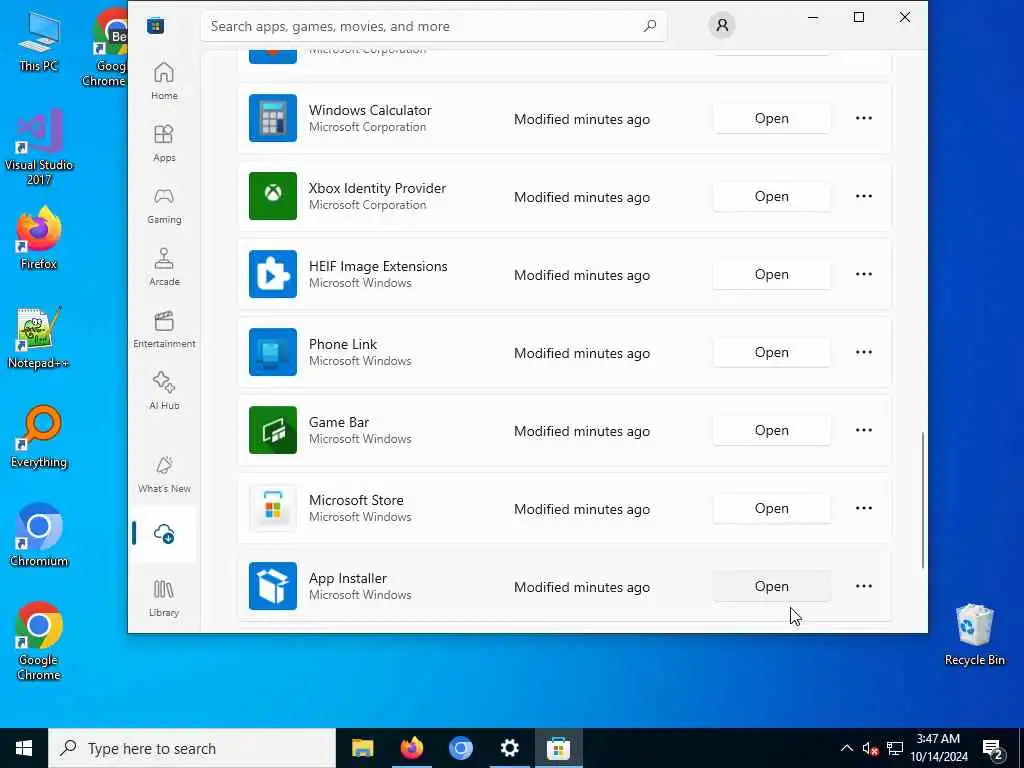Select the Xbox Identity Provider icon
Viewport: 1024px width, 768px height.
click(x=272, y=196)
